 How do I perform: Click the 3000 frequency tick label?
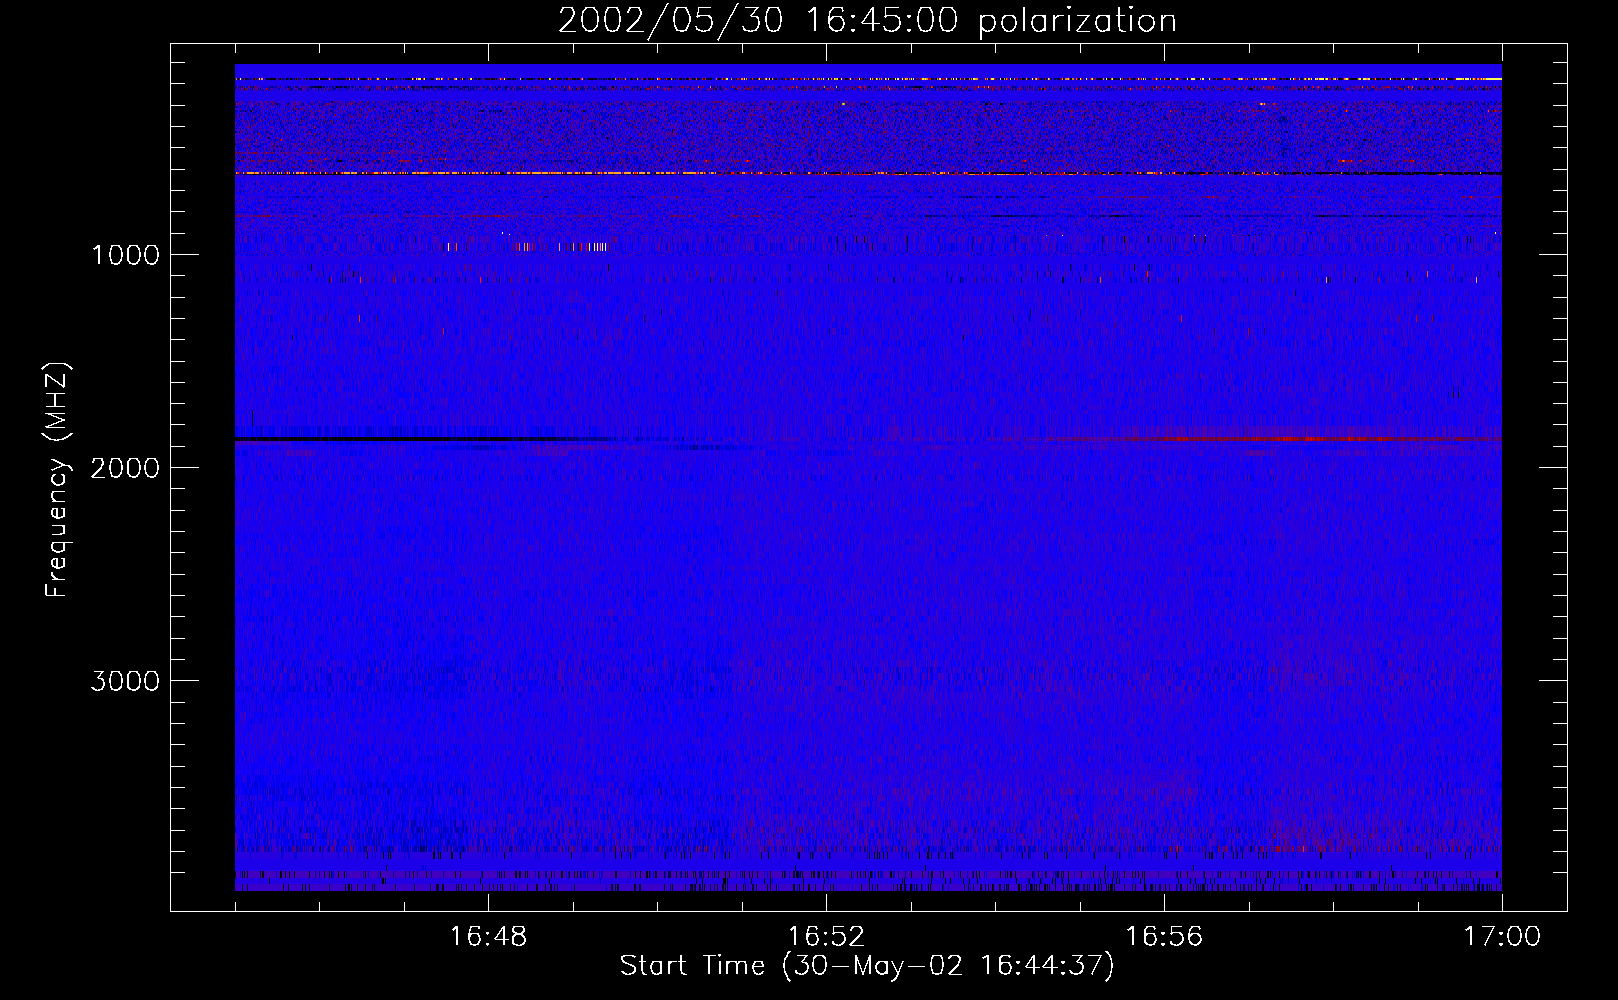pos(125,681)
